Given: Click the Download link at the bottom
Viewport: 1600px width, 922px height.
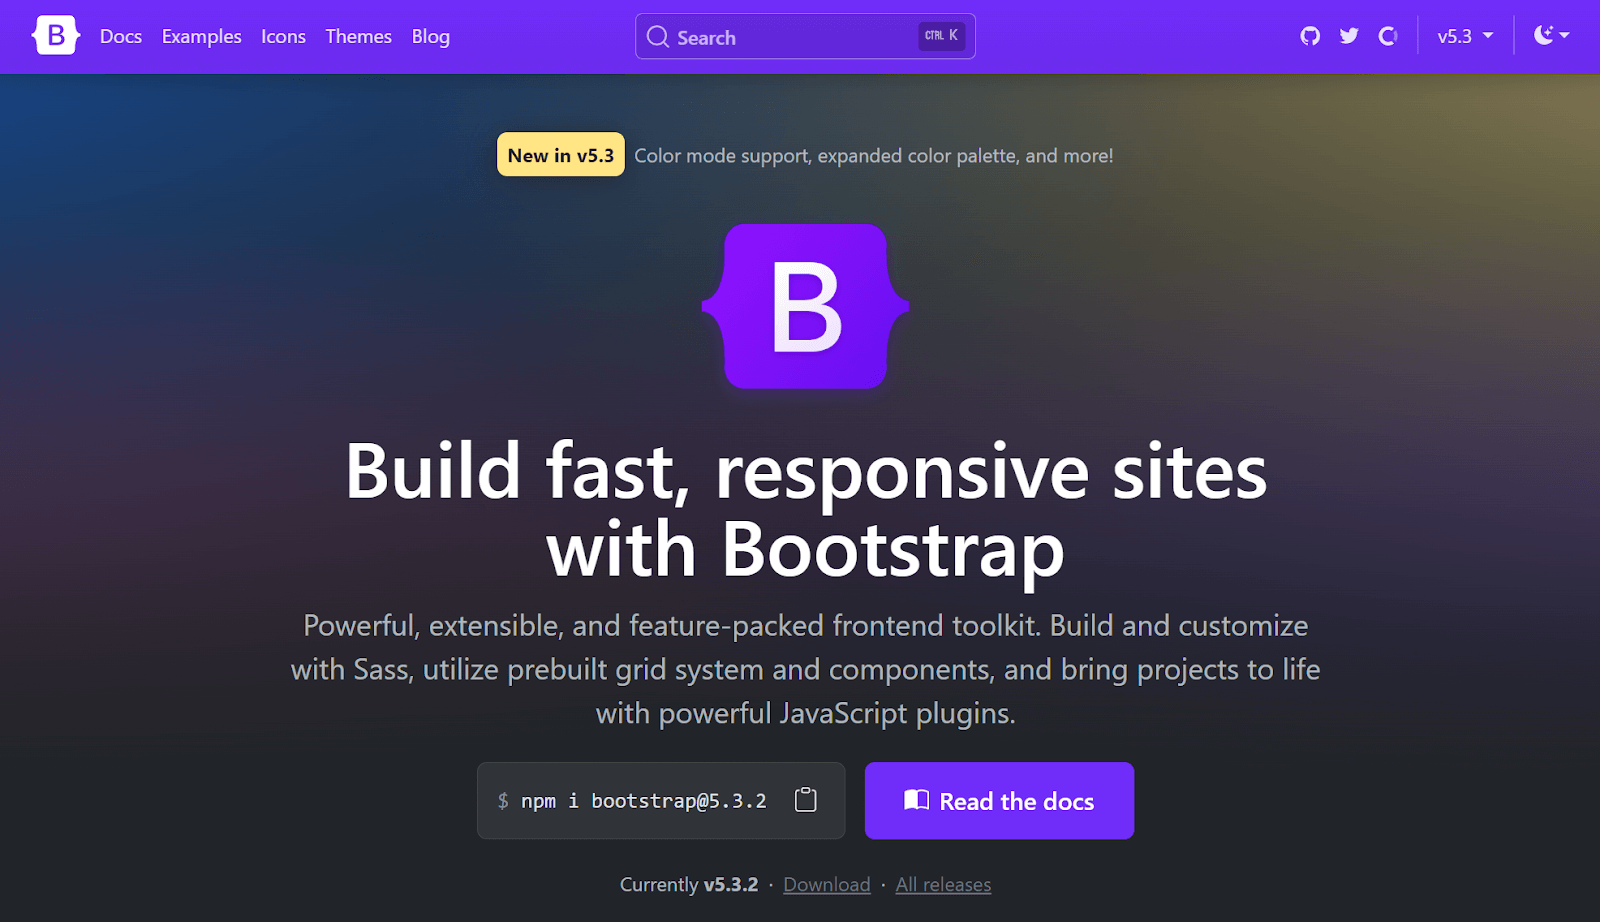Looking at the screenshot, I should tap(827, 884).
